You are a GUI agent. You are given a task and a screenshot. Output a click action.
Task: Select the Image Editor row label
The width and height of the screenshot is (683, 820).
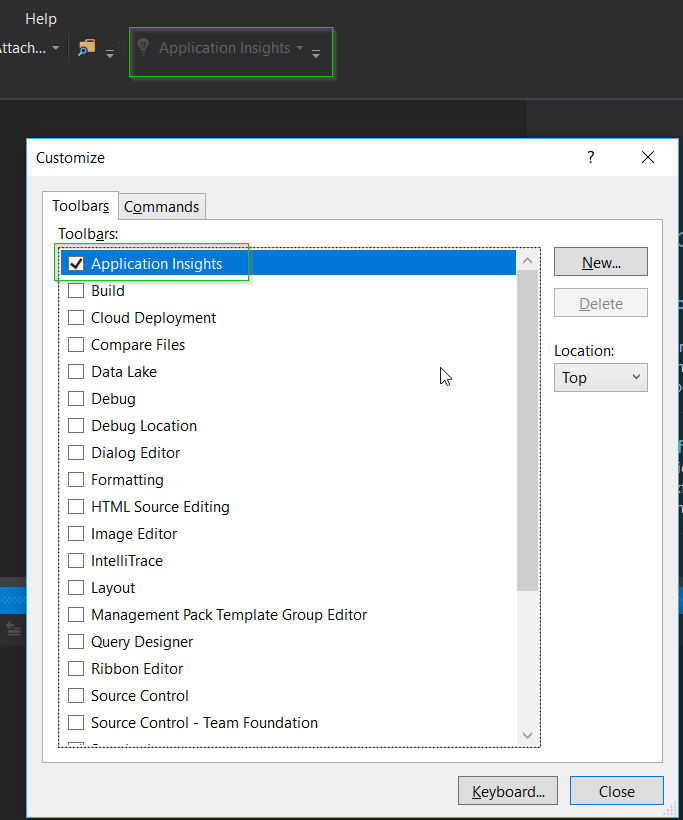134,534
